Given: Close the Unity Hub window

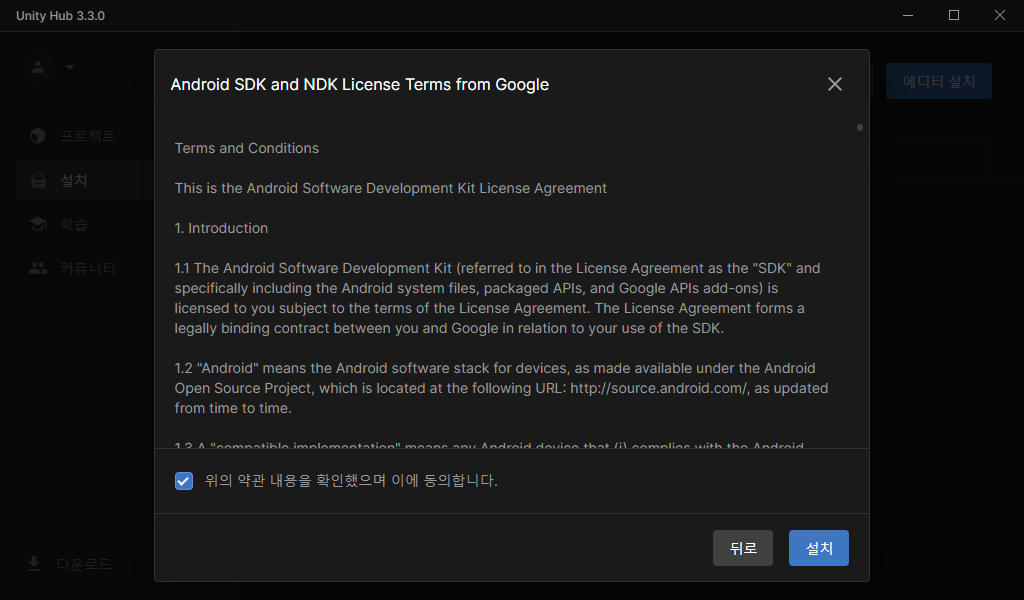Looking at the screenshot, I should [x=1000, y=15].
